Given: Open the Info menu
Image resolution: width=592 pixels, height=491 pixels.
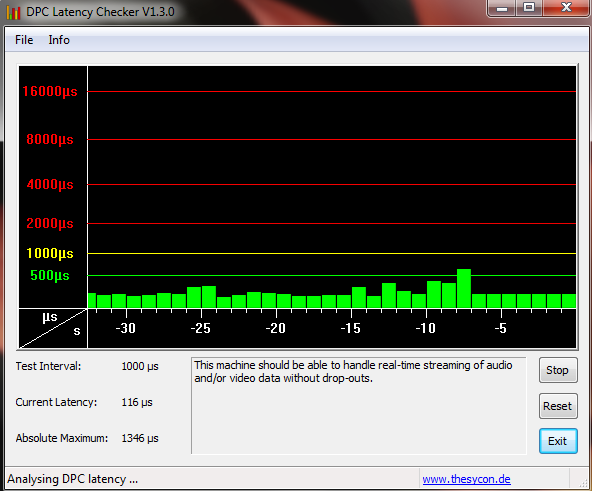Looking at the screenshot, I should tap(59, 40).
